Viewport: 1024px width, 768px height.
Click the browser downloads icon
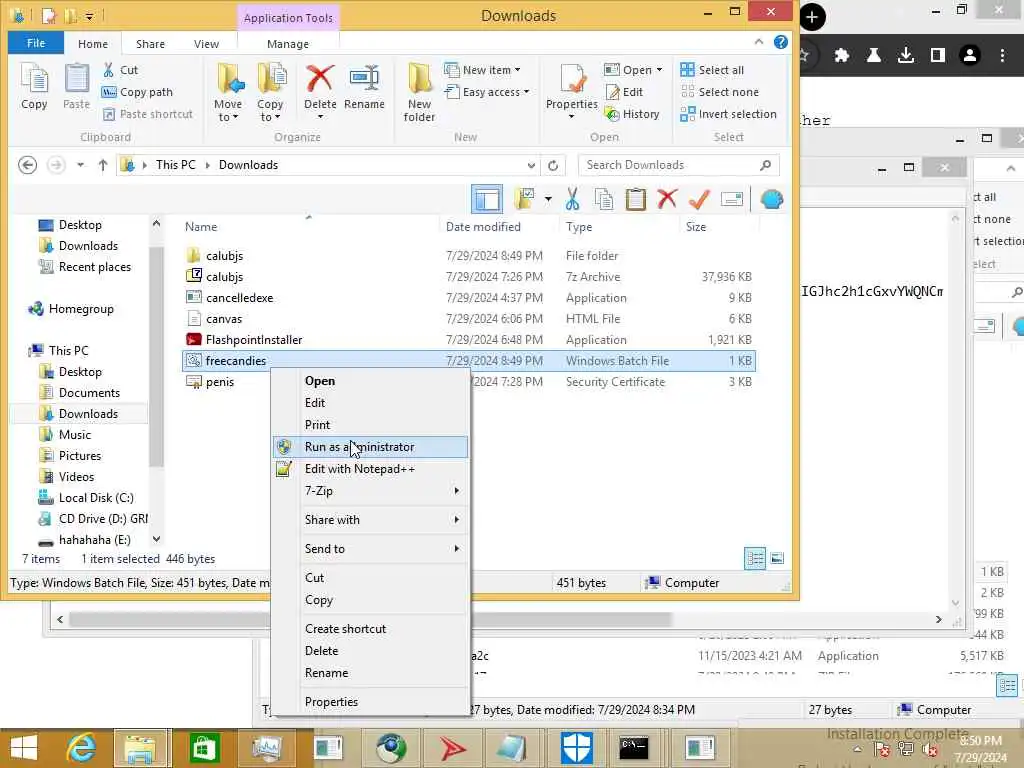(x=905, y=55)
